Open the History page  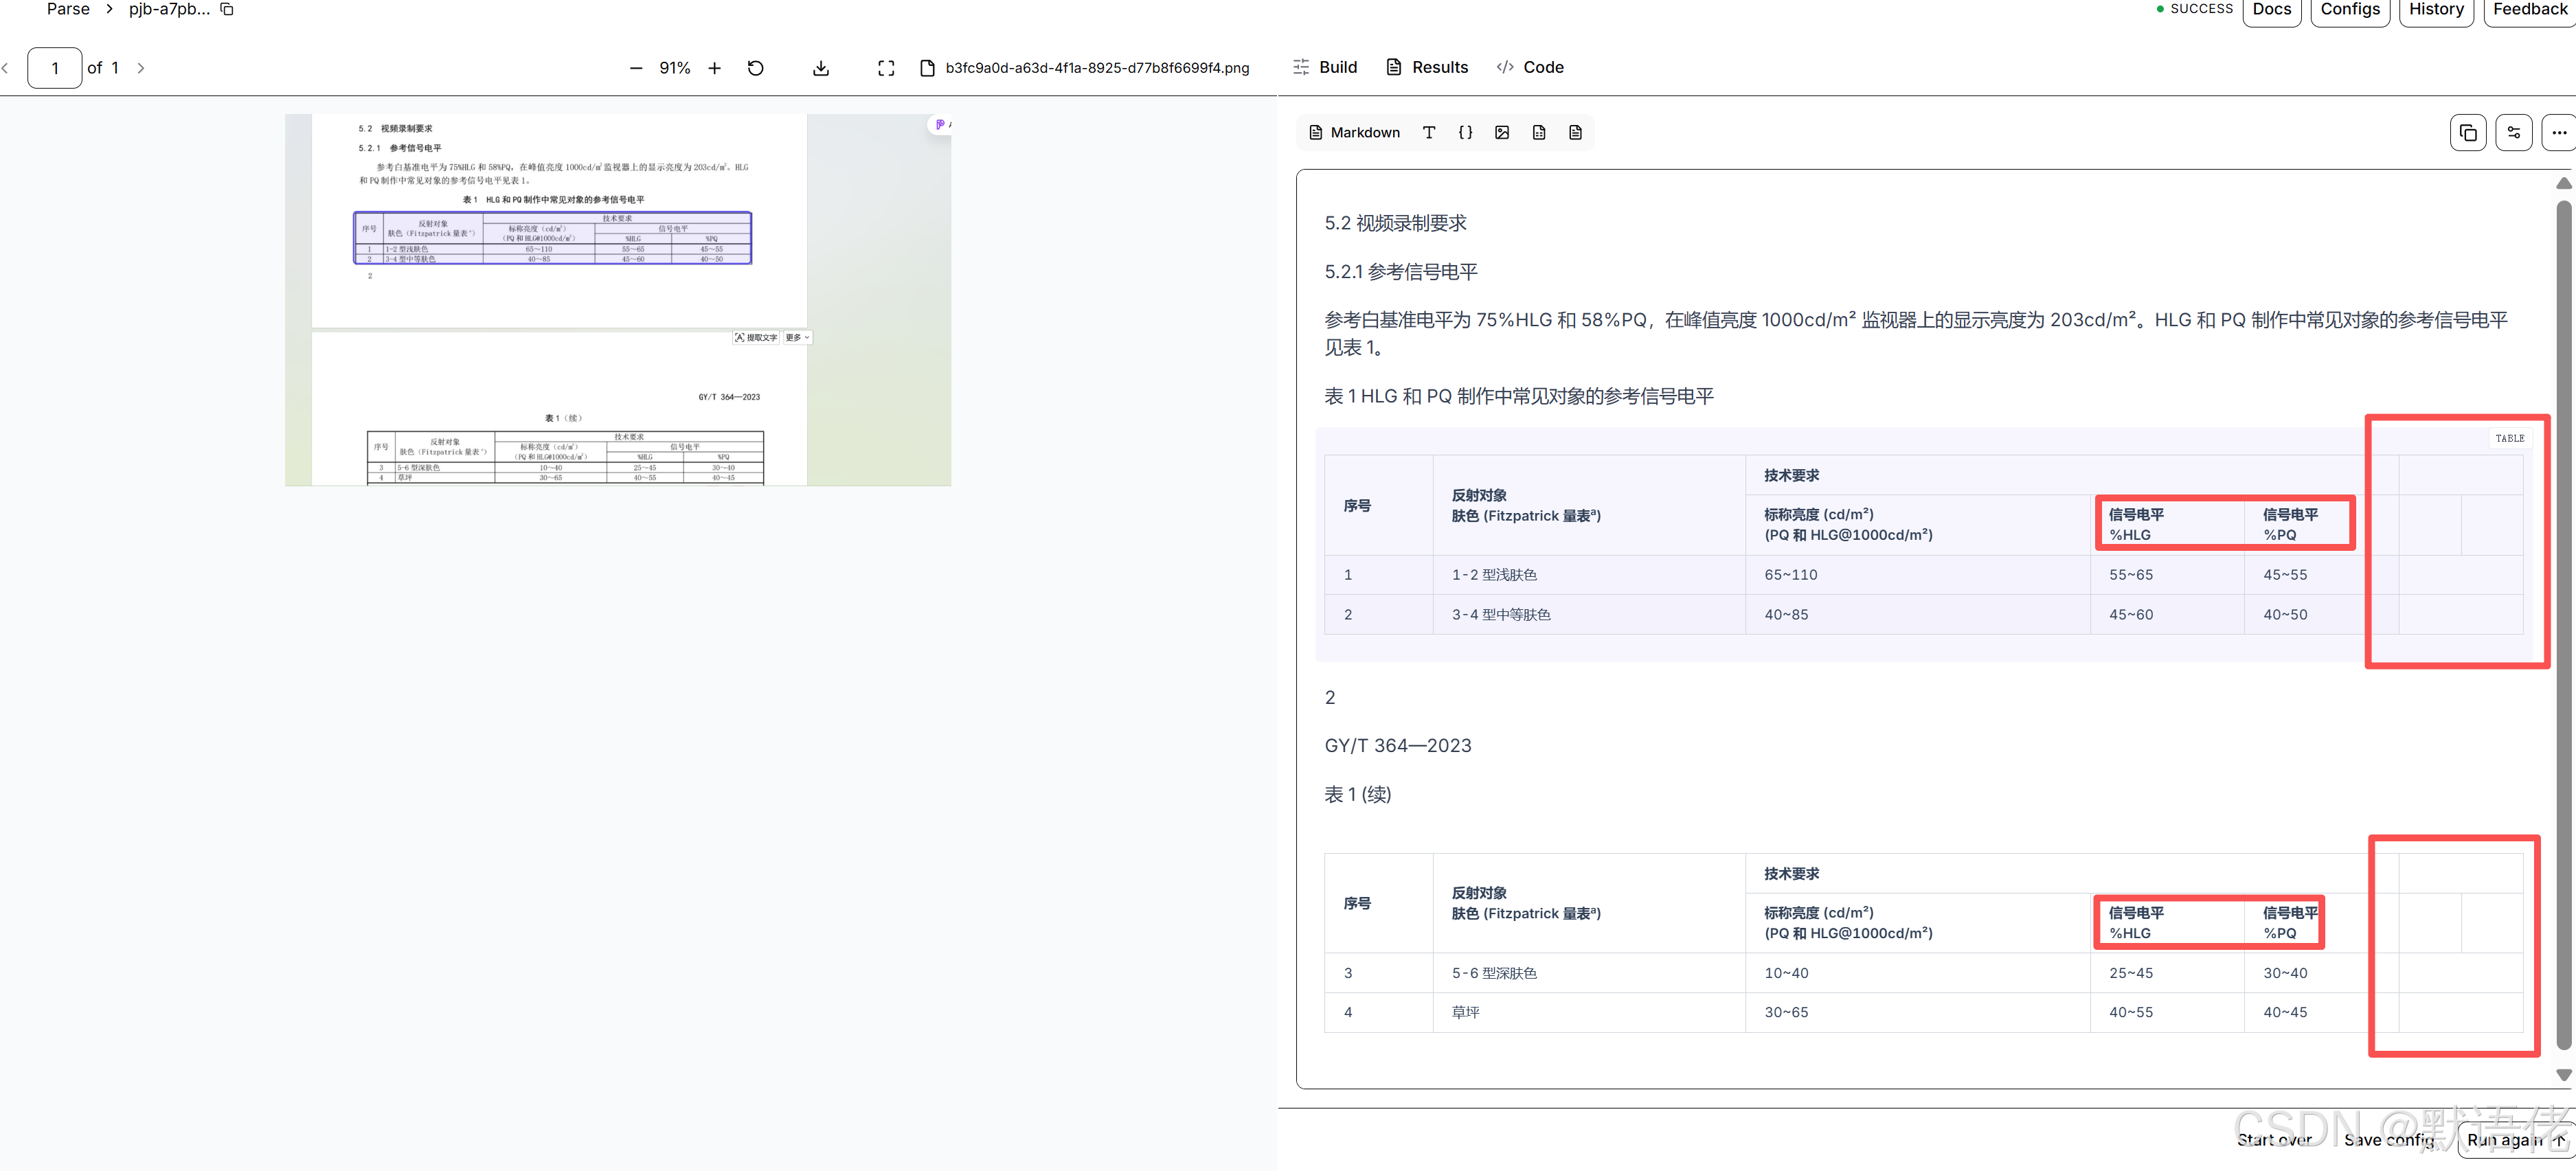coord(2436,10)
